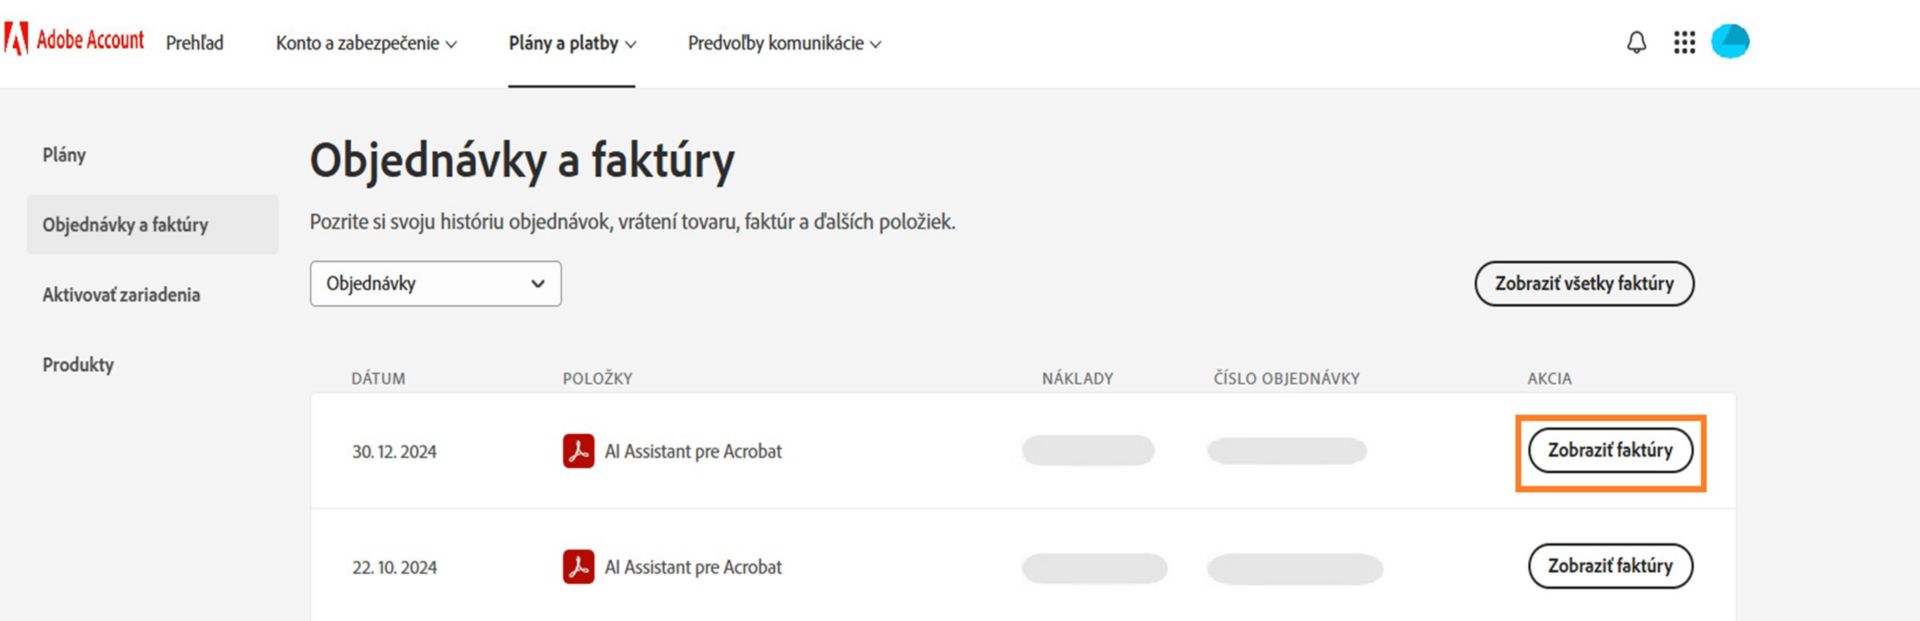The width and height of the screenshot is (1920, 621).
Task: Open Produkty in the sidebar
Action: [x=78, y=365]
